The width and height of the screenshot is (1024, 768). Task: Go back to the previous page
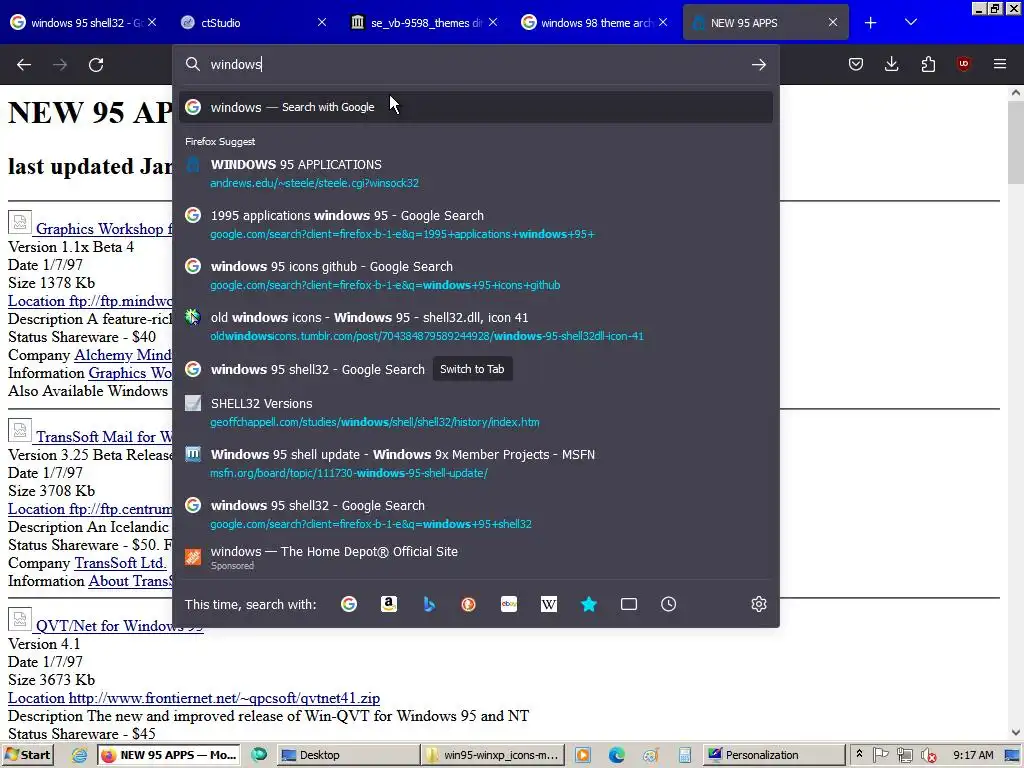click(x=24, y=65)
